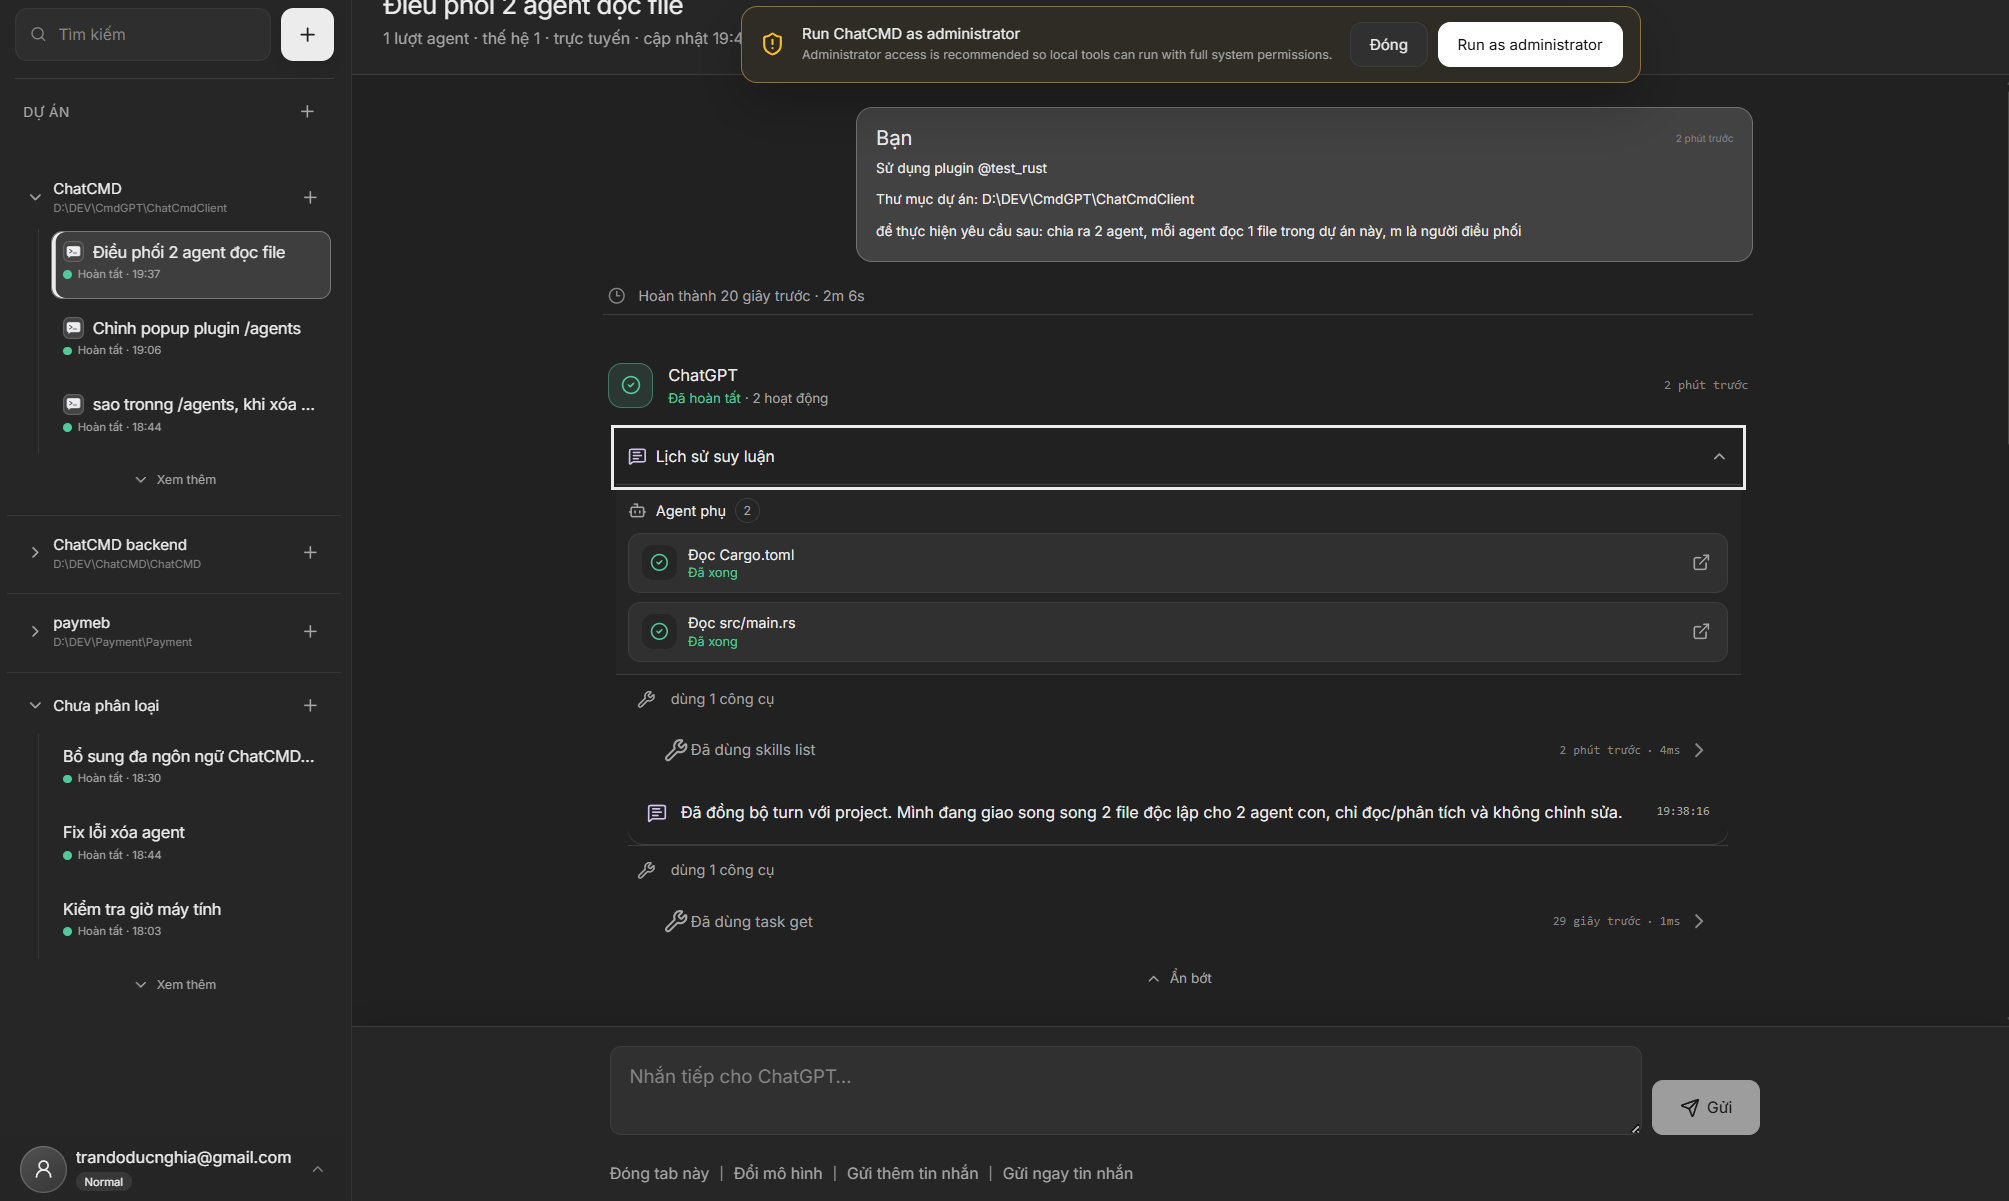2009x1201 pixels.
Task: Click the search magnifier icon
Action: 38,34
